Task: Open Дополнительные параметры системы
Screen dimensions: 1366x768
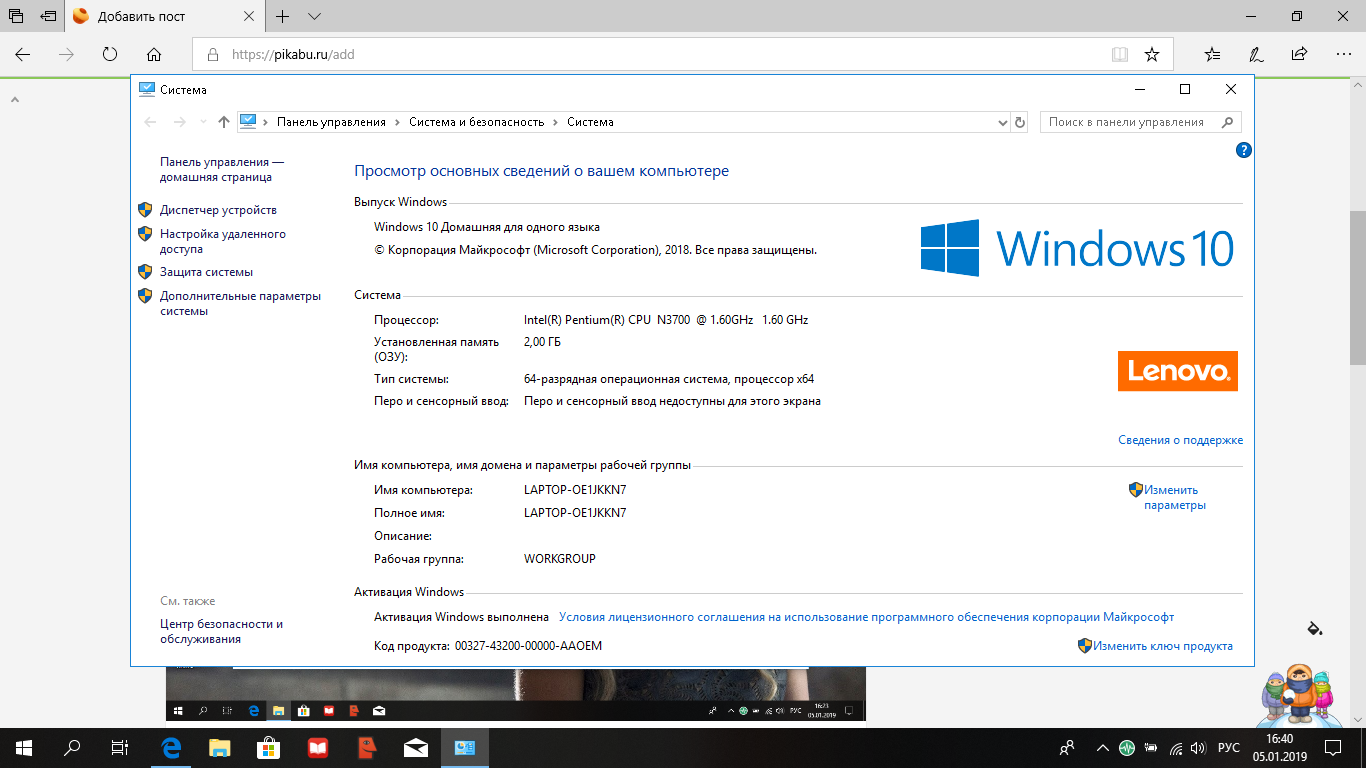Action: tap(241, 303)
